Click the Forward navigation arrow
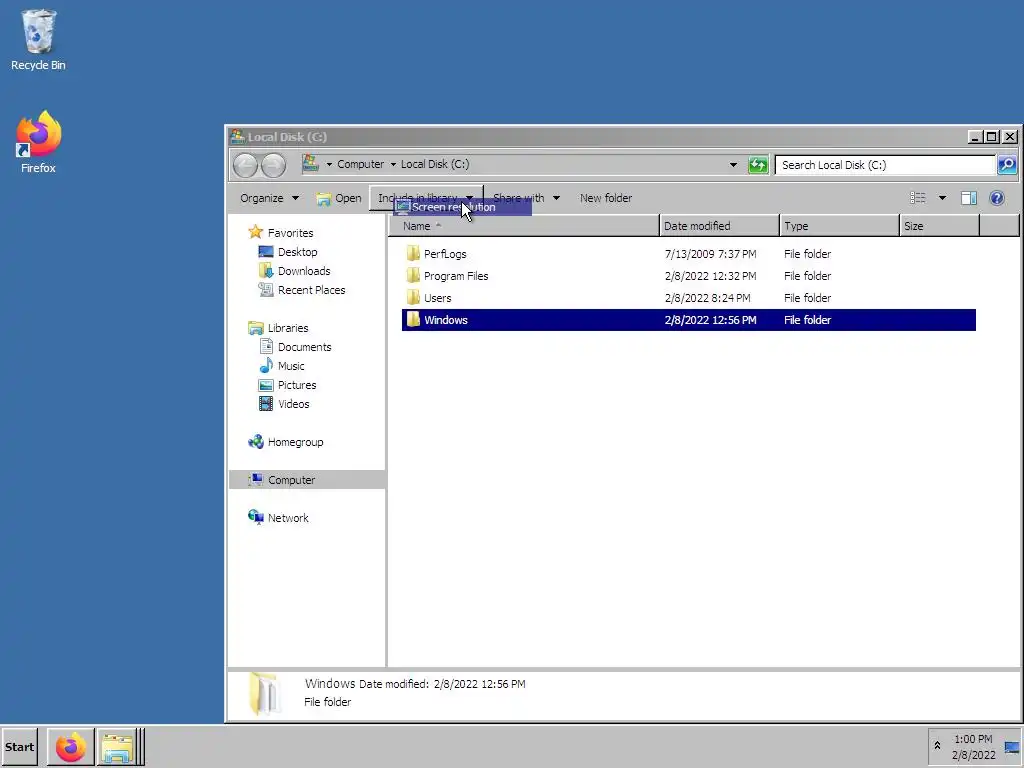The image size is (1024, 768). 273,165
